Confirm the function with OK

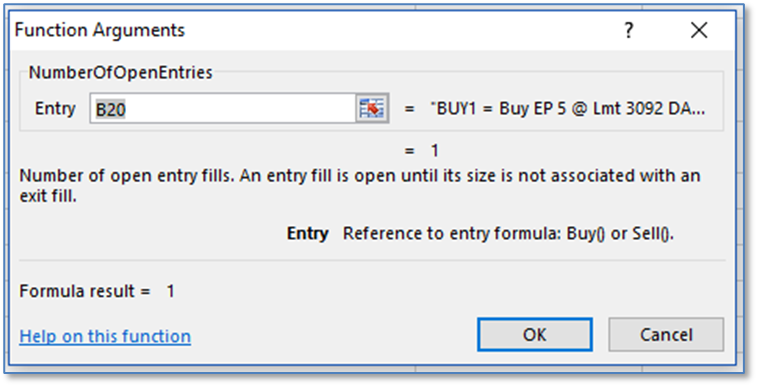[535, 335]
